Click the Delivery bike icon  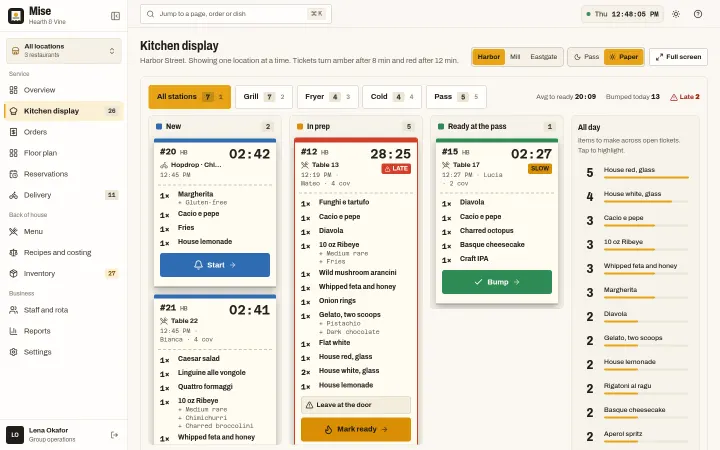(x=13, y=195)
